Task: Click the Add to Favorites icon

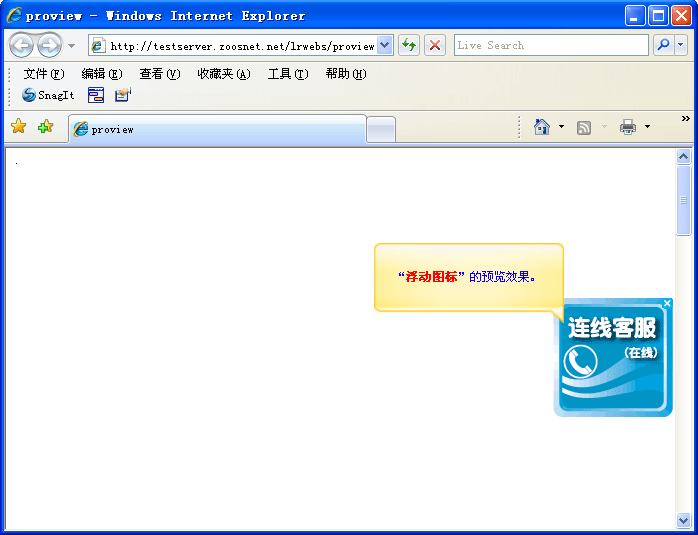Action: point(45,127)
